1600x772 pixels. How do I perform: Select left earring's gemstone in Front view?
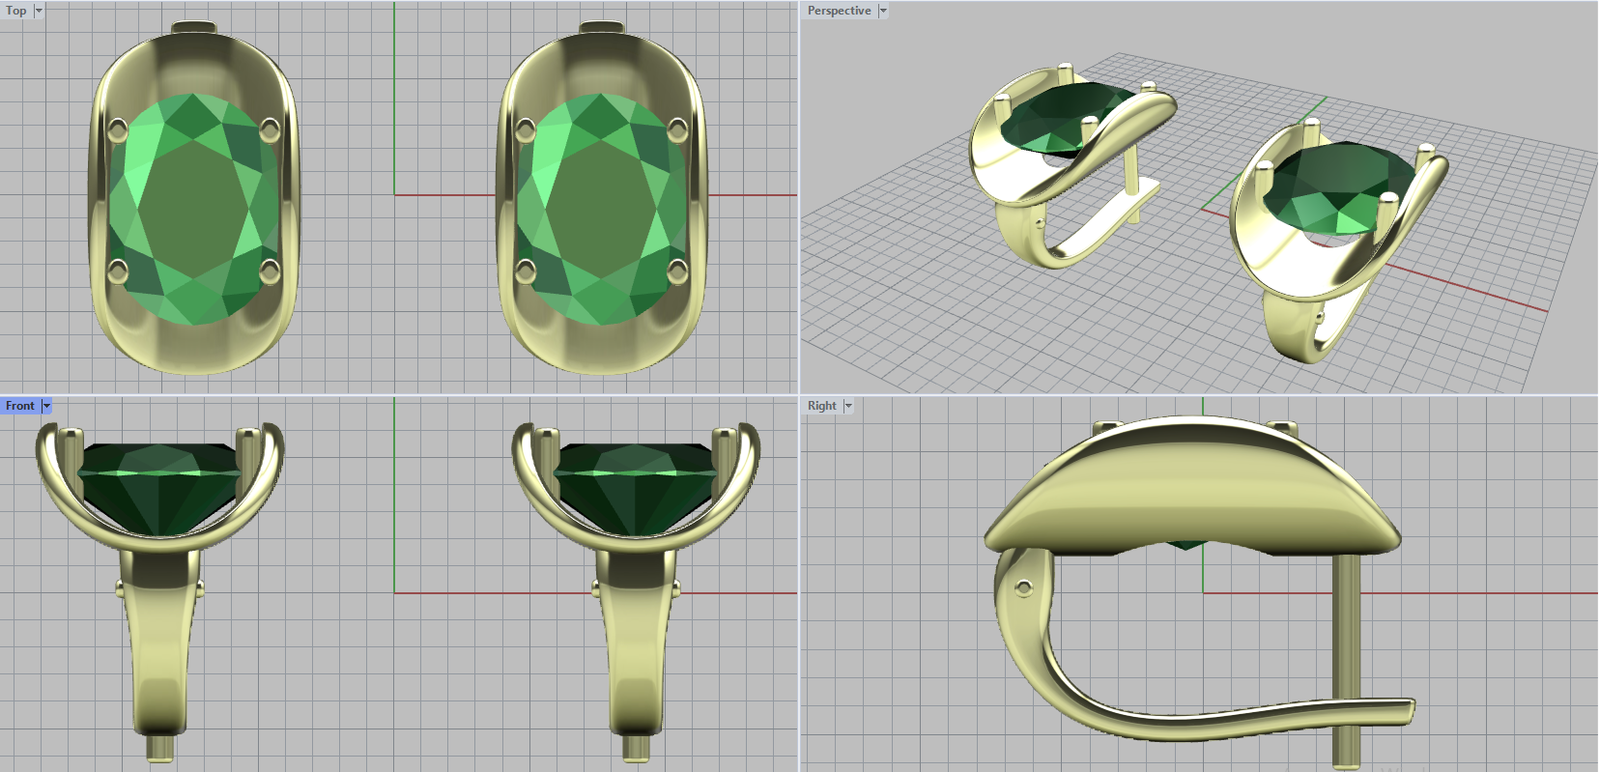(160, 485)
